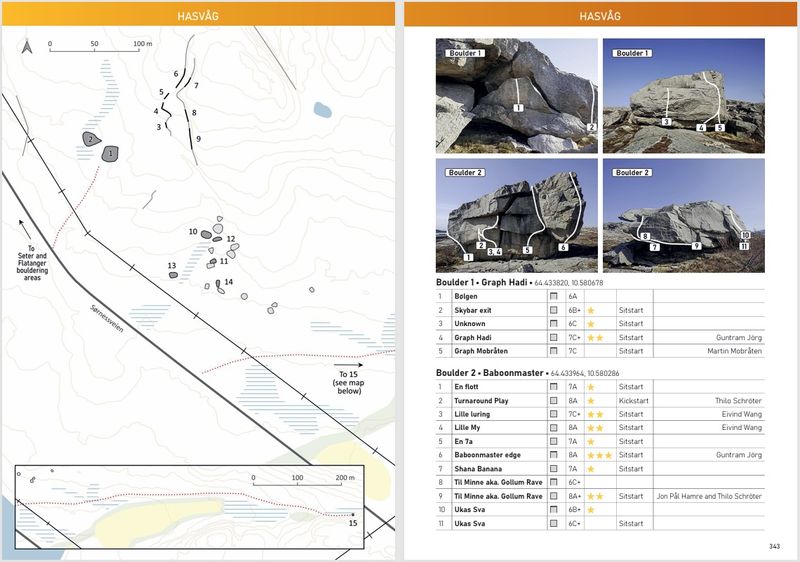Click the HASVÅG header on the left page
Image resolution: width=800 pixels, height=562 pixels.
[198, 16]
